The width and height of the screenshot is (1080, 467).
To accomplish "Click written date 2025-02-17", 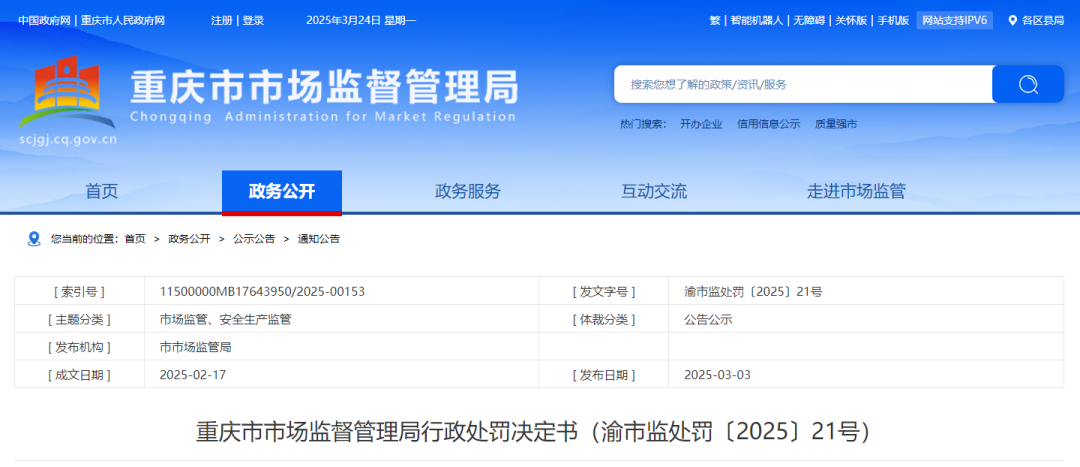I will pyautogui.click(x=192, y=375).
